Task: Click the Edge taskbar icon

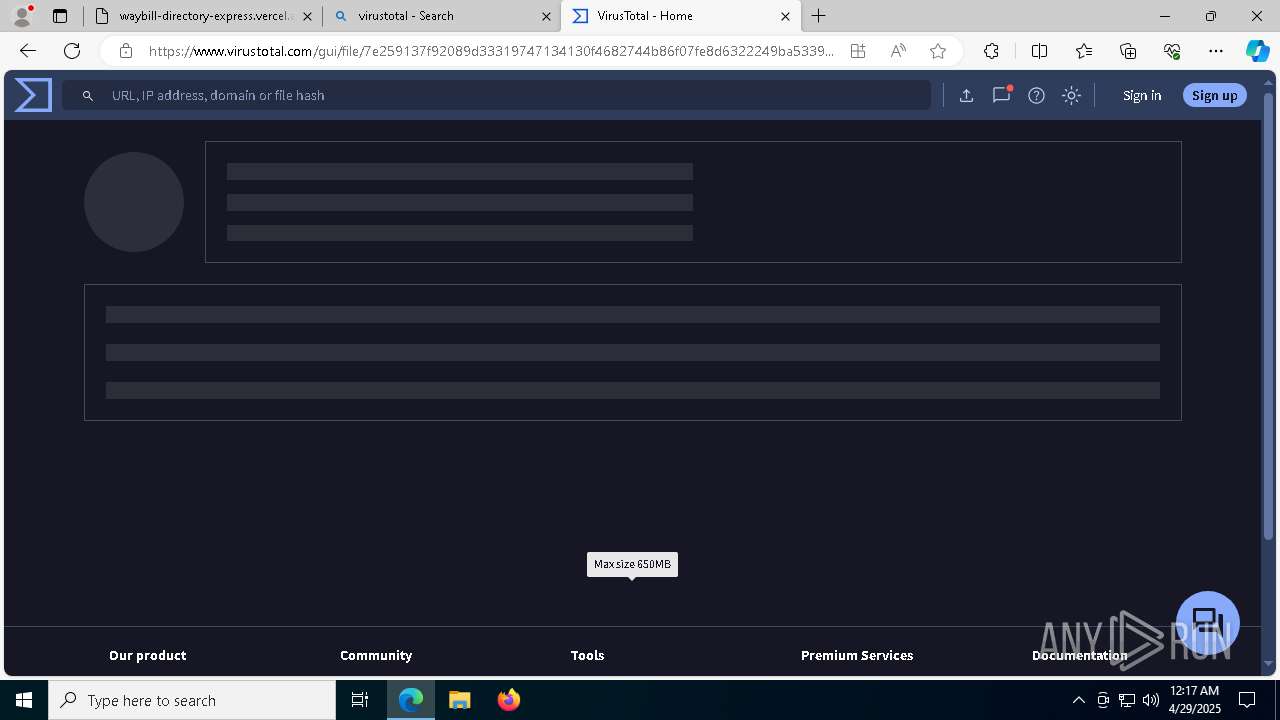Action: pos(411,700)
